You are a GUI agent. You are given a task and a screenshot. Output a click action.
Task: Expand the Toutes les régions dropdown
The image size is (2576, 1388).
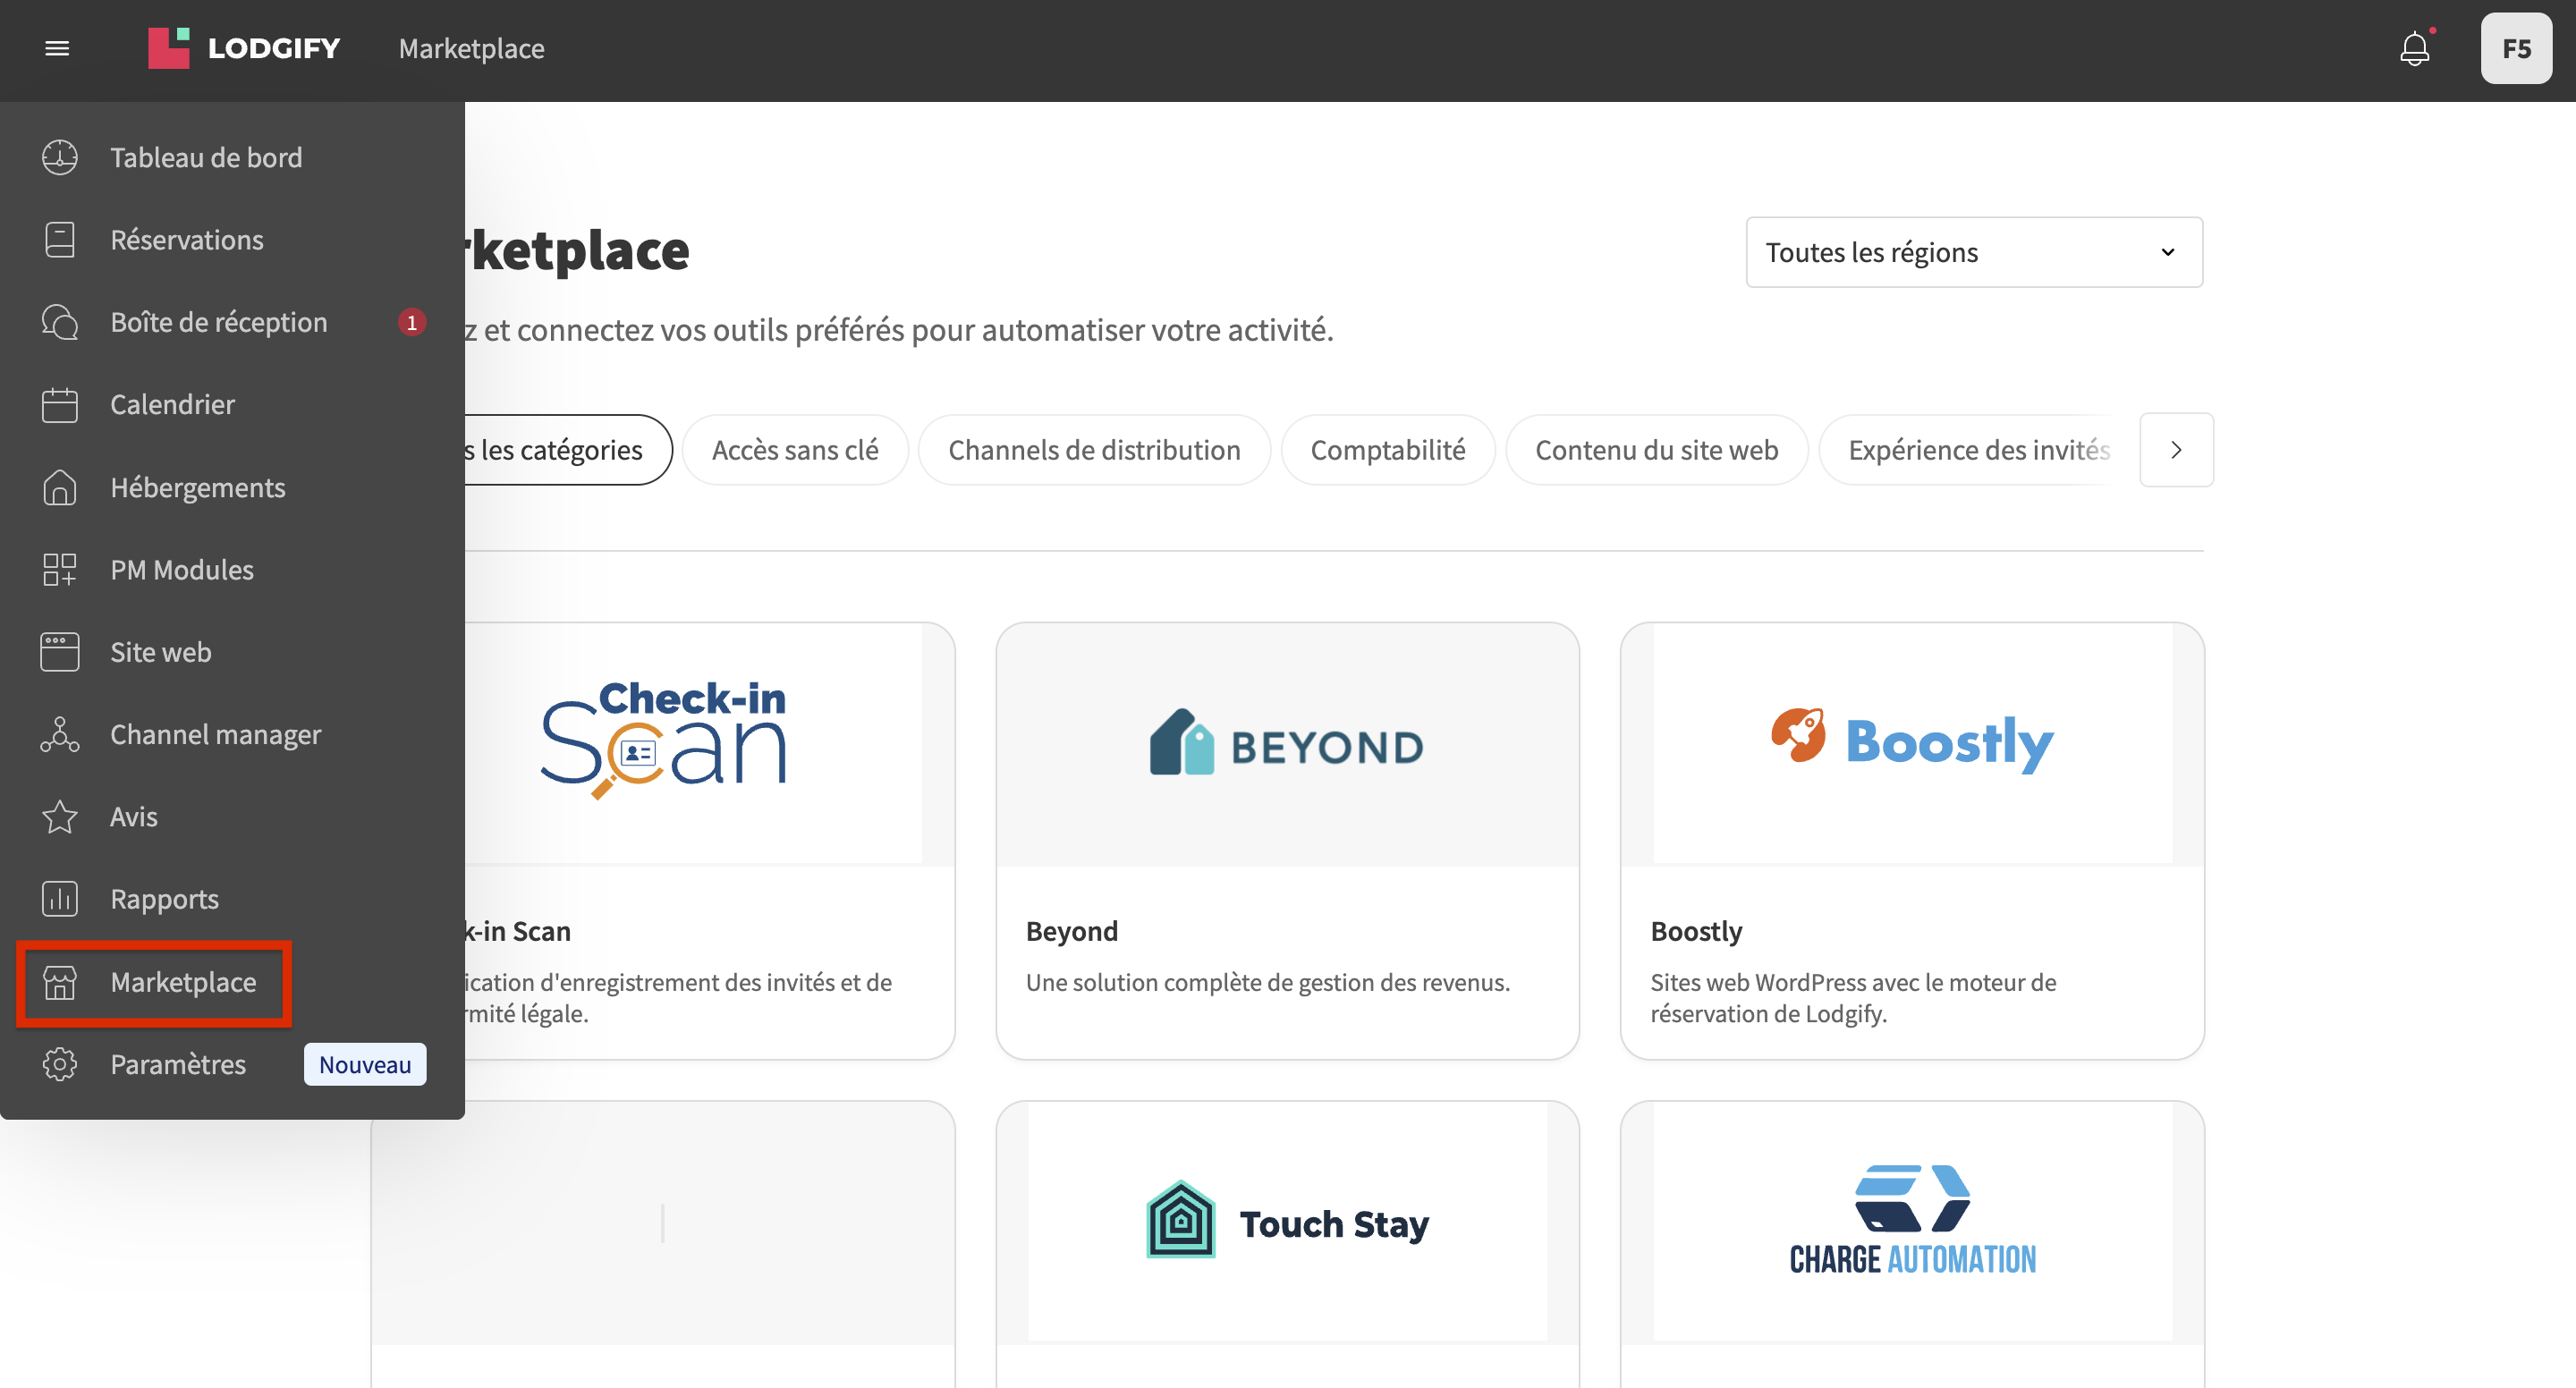[1973, 252]
